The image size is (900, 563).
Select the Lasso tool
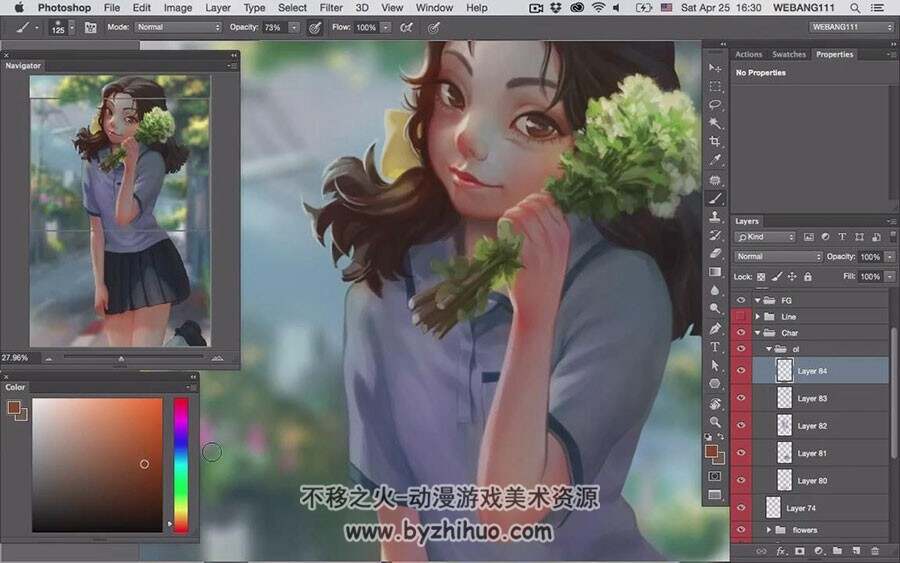coord(715,105)
